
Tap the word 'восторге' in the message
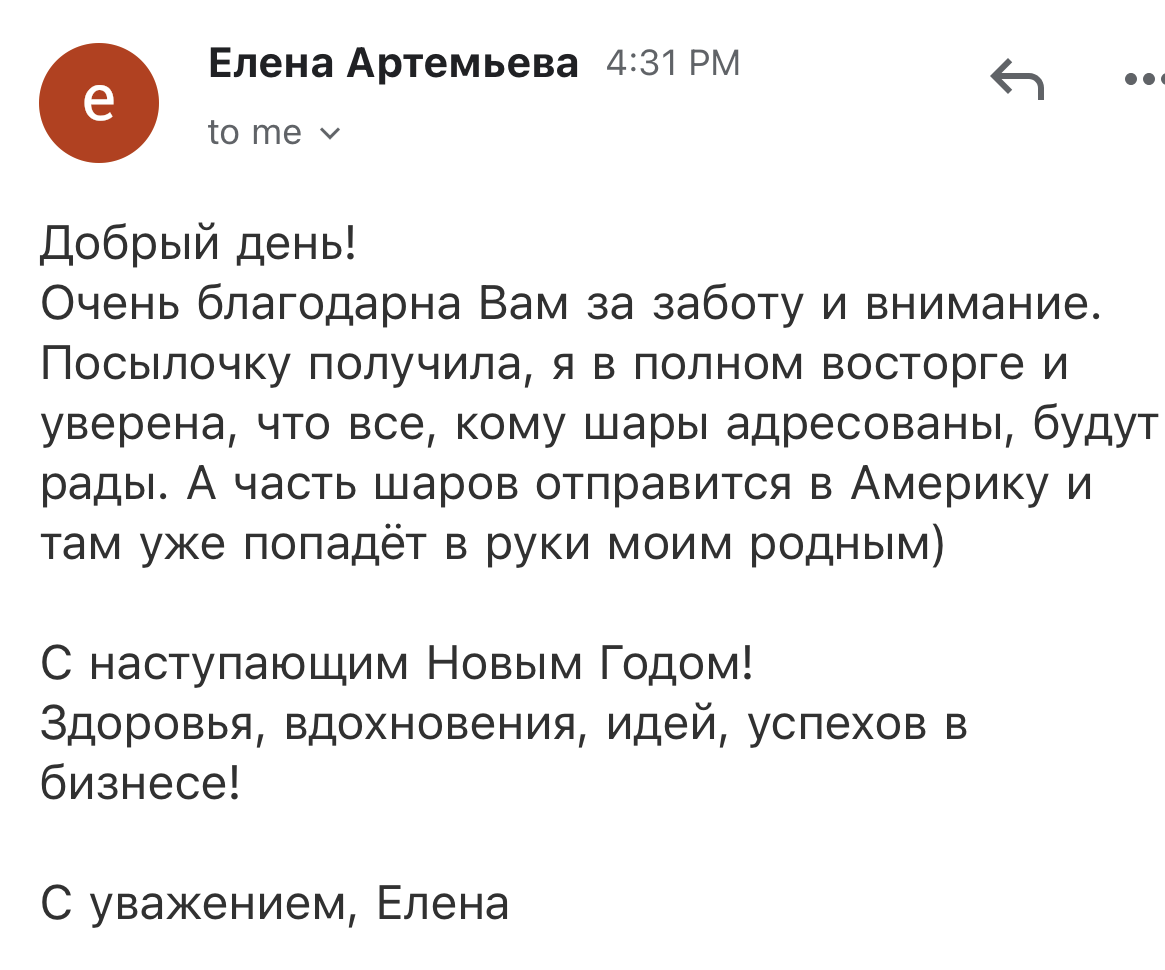pyautogui.click(x=924, y=365)
